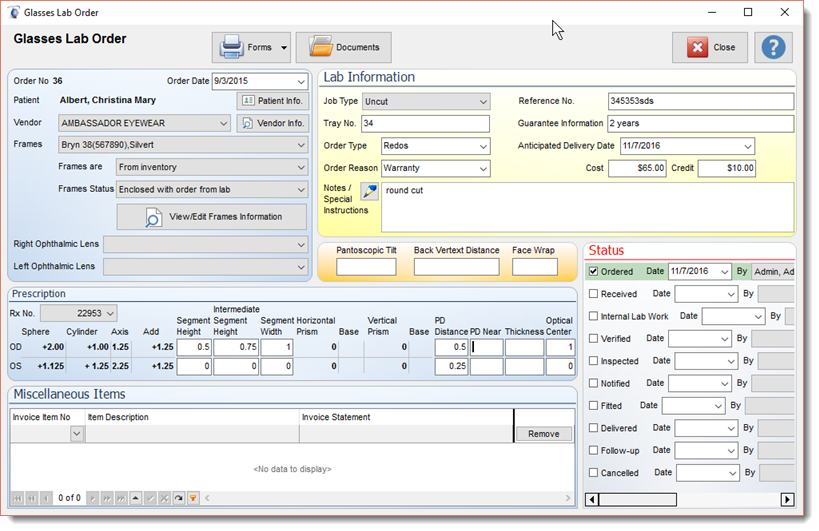
Task: Click View/Edit Frames Information button
Action: pyautogui.click(x=212, y=217)
